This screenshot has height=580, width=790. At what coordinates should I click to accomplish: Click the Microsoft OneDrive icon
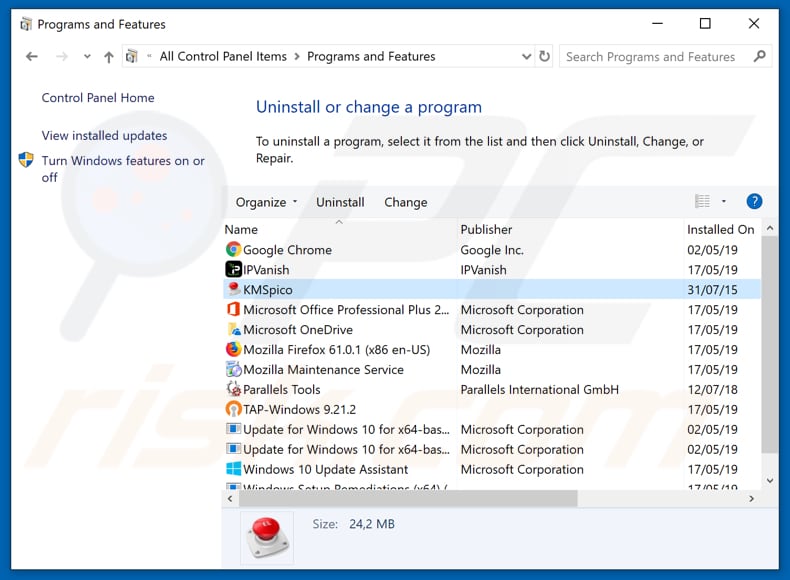[233, 330]
